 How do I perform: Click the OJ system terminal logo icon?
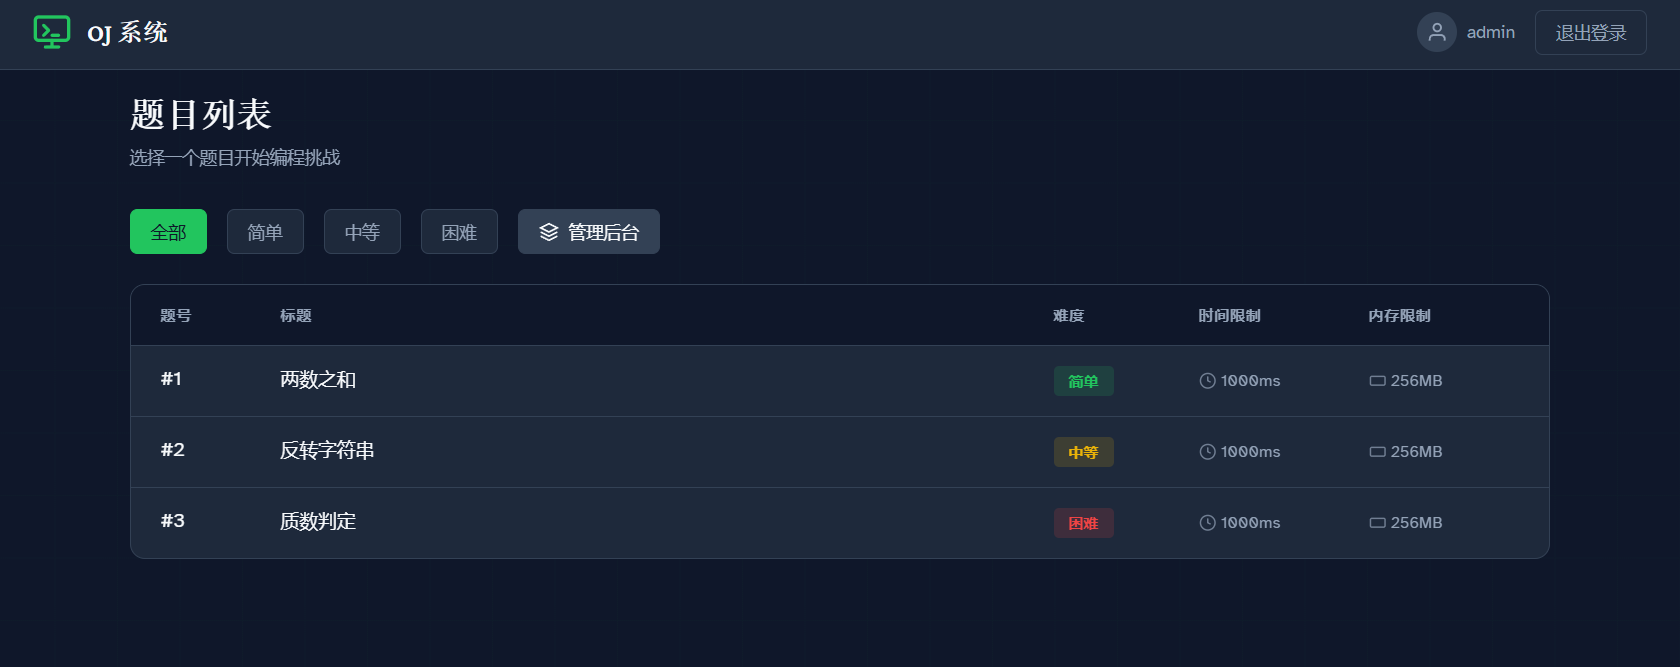tap(52, 32)
